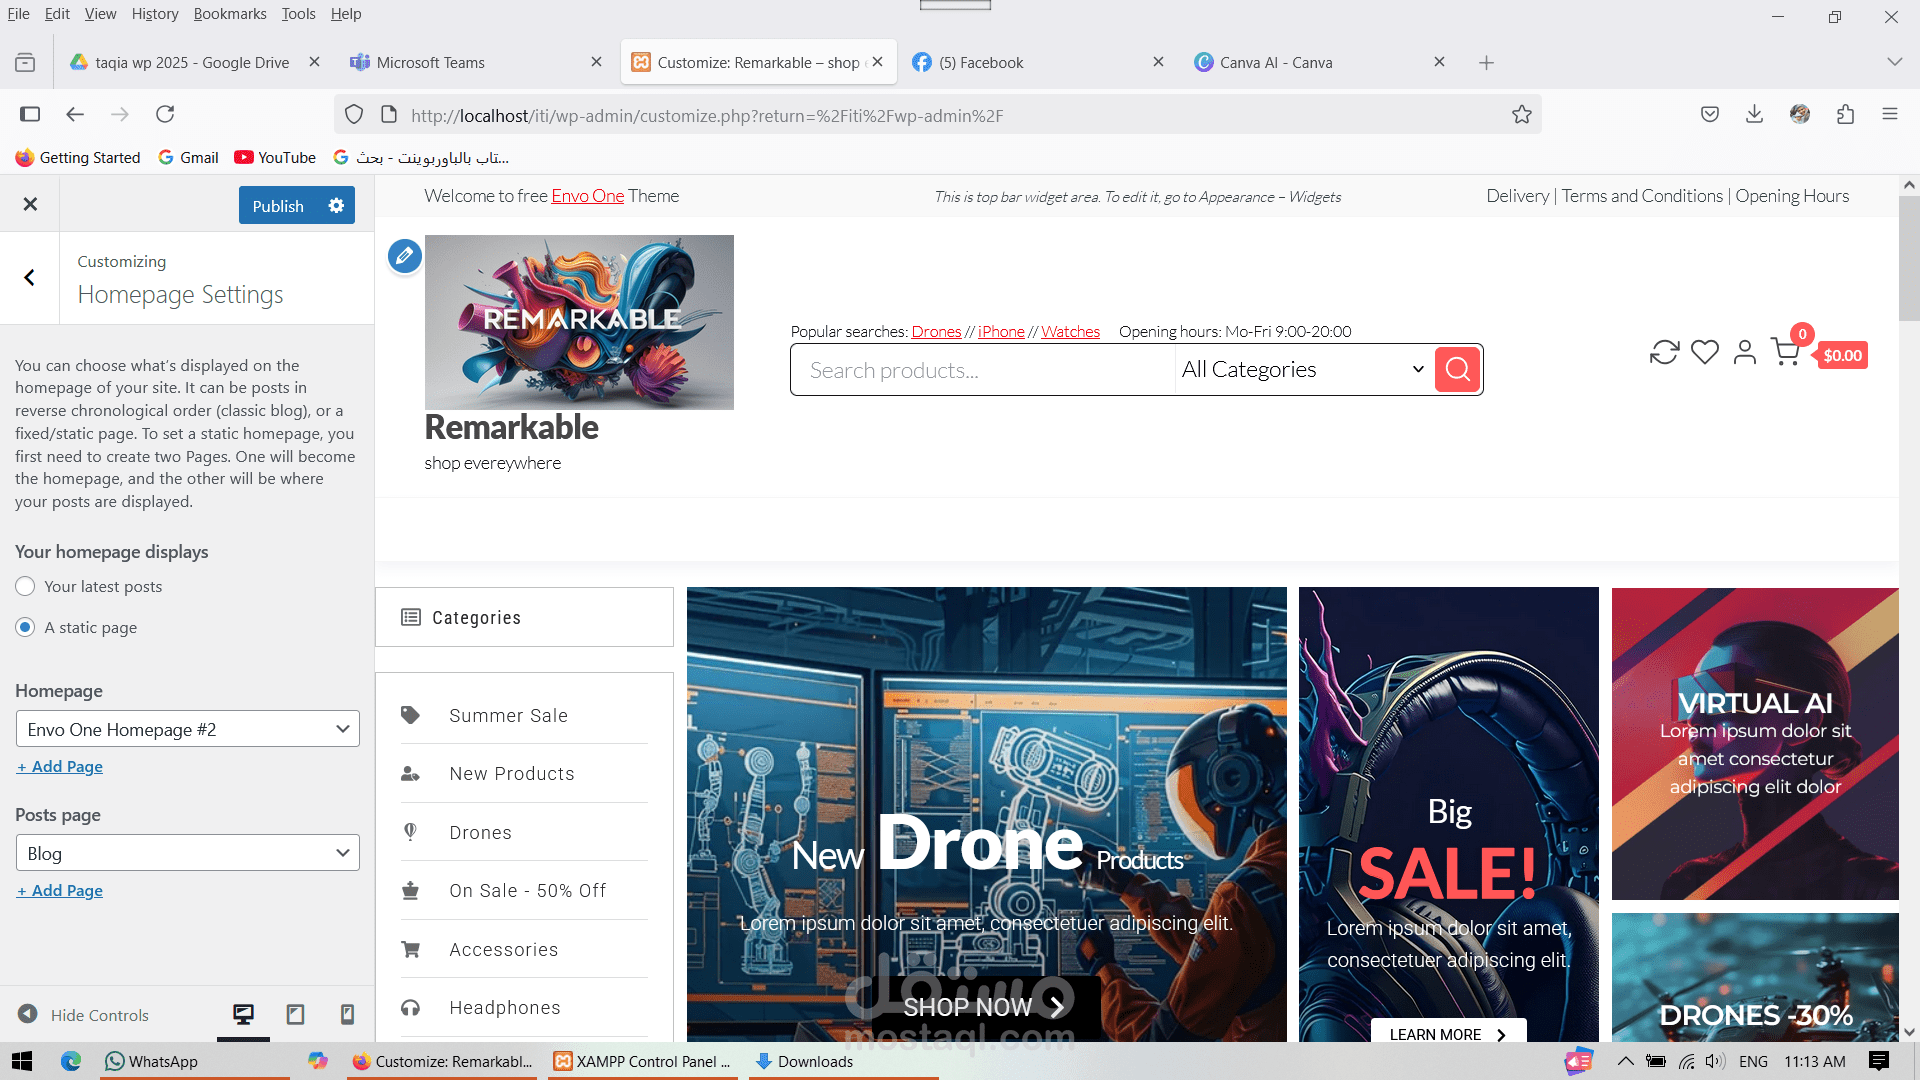Click the publish settings gear icon

coord(336,205)
